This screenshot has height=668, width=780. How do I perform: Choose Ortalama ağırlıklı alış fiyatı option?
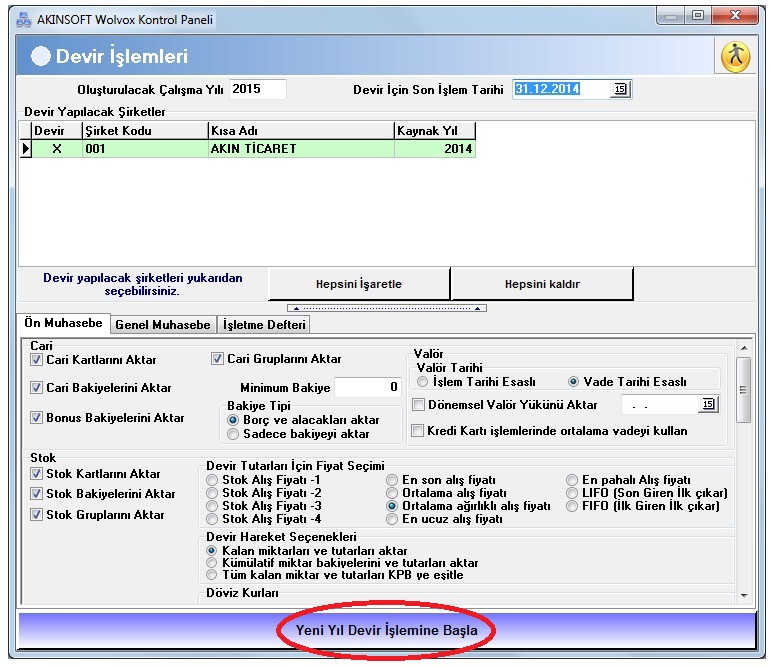coord(392,506)
